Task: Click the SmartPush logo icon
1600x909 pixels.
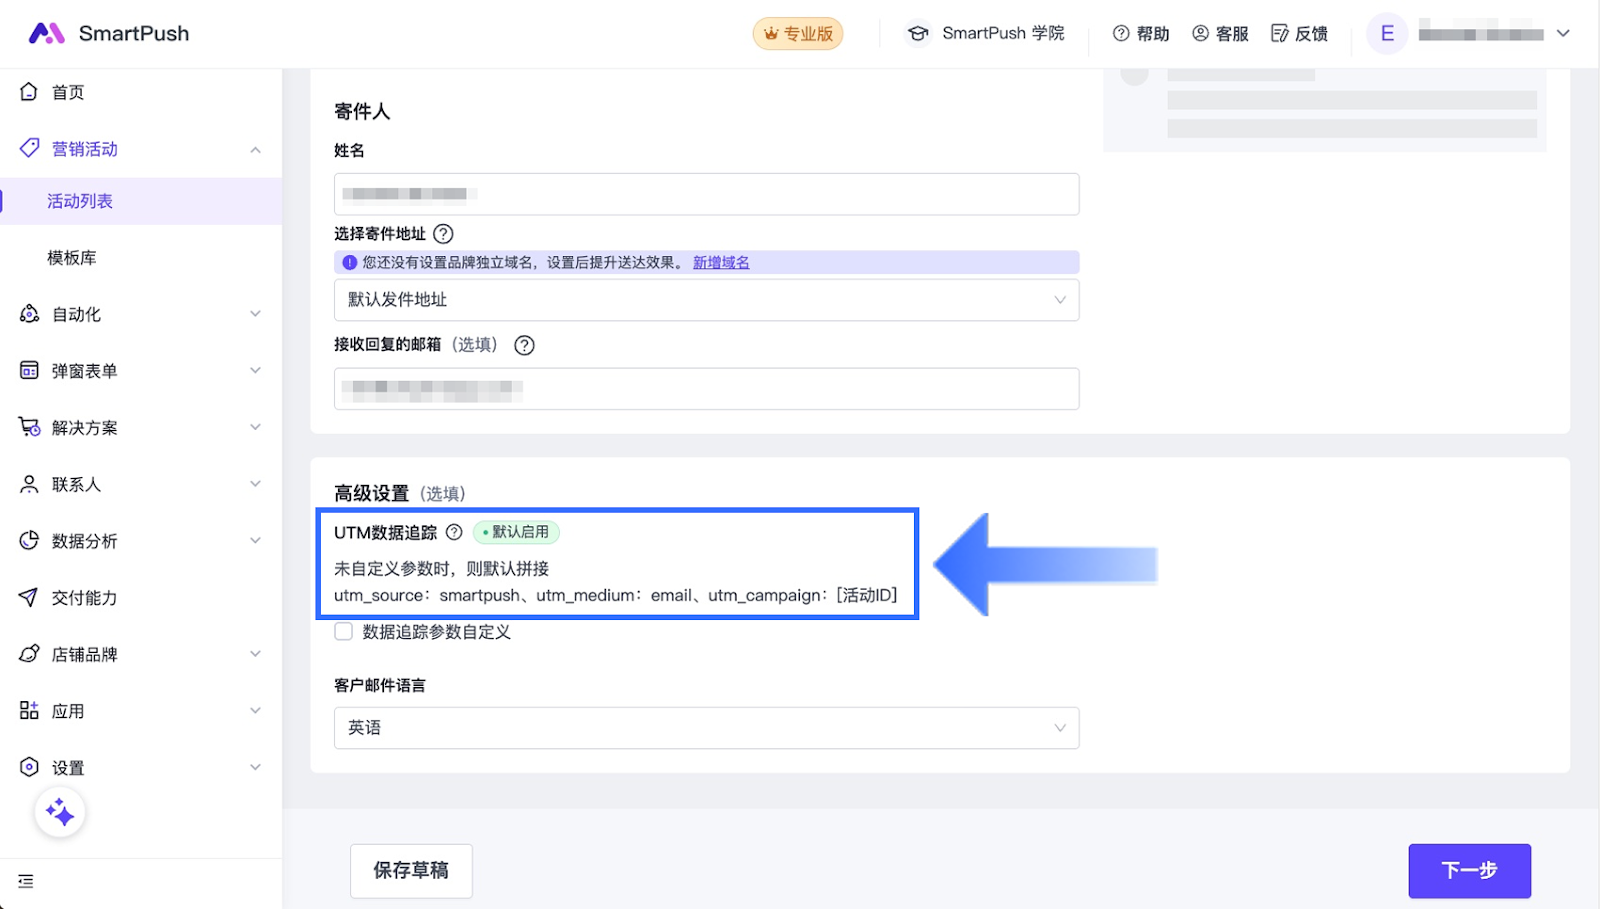Action: click(x=46, y=33)
